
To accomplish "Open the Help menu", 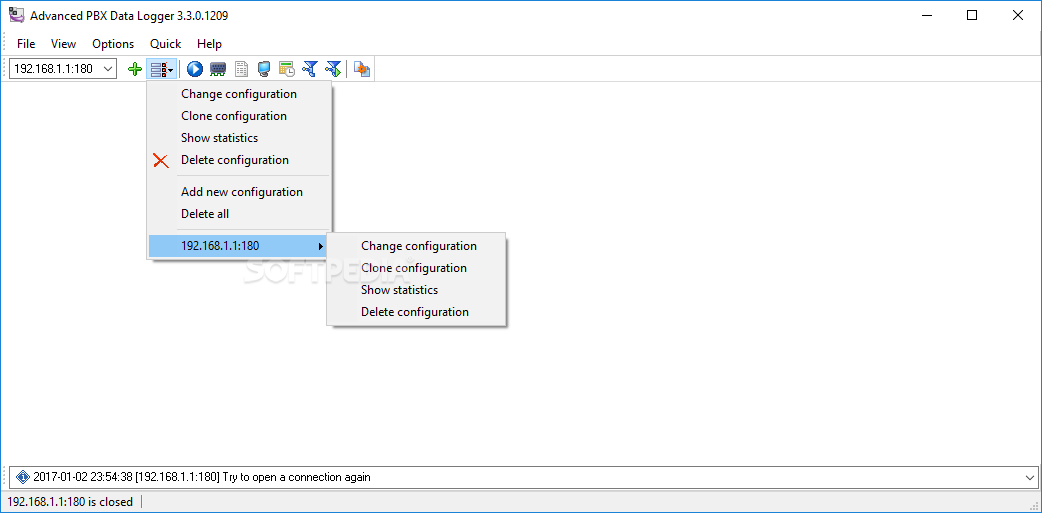I will (x=209, y=44).
